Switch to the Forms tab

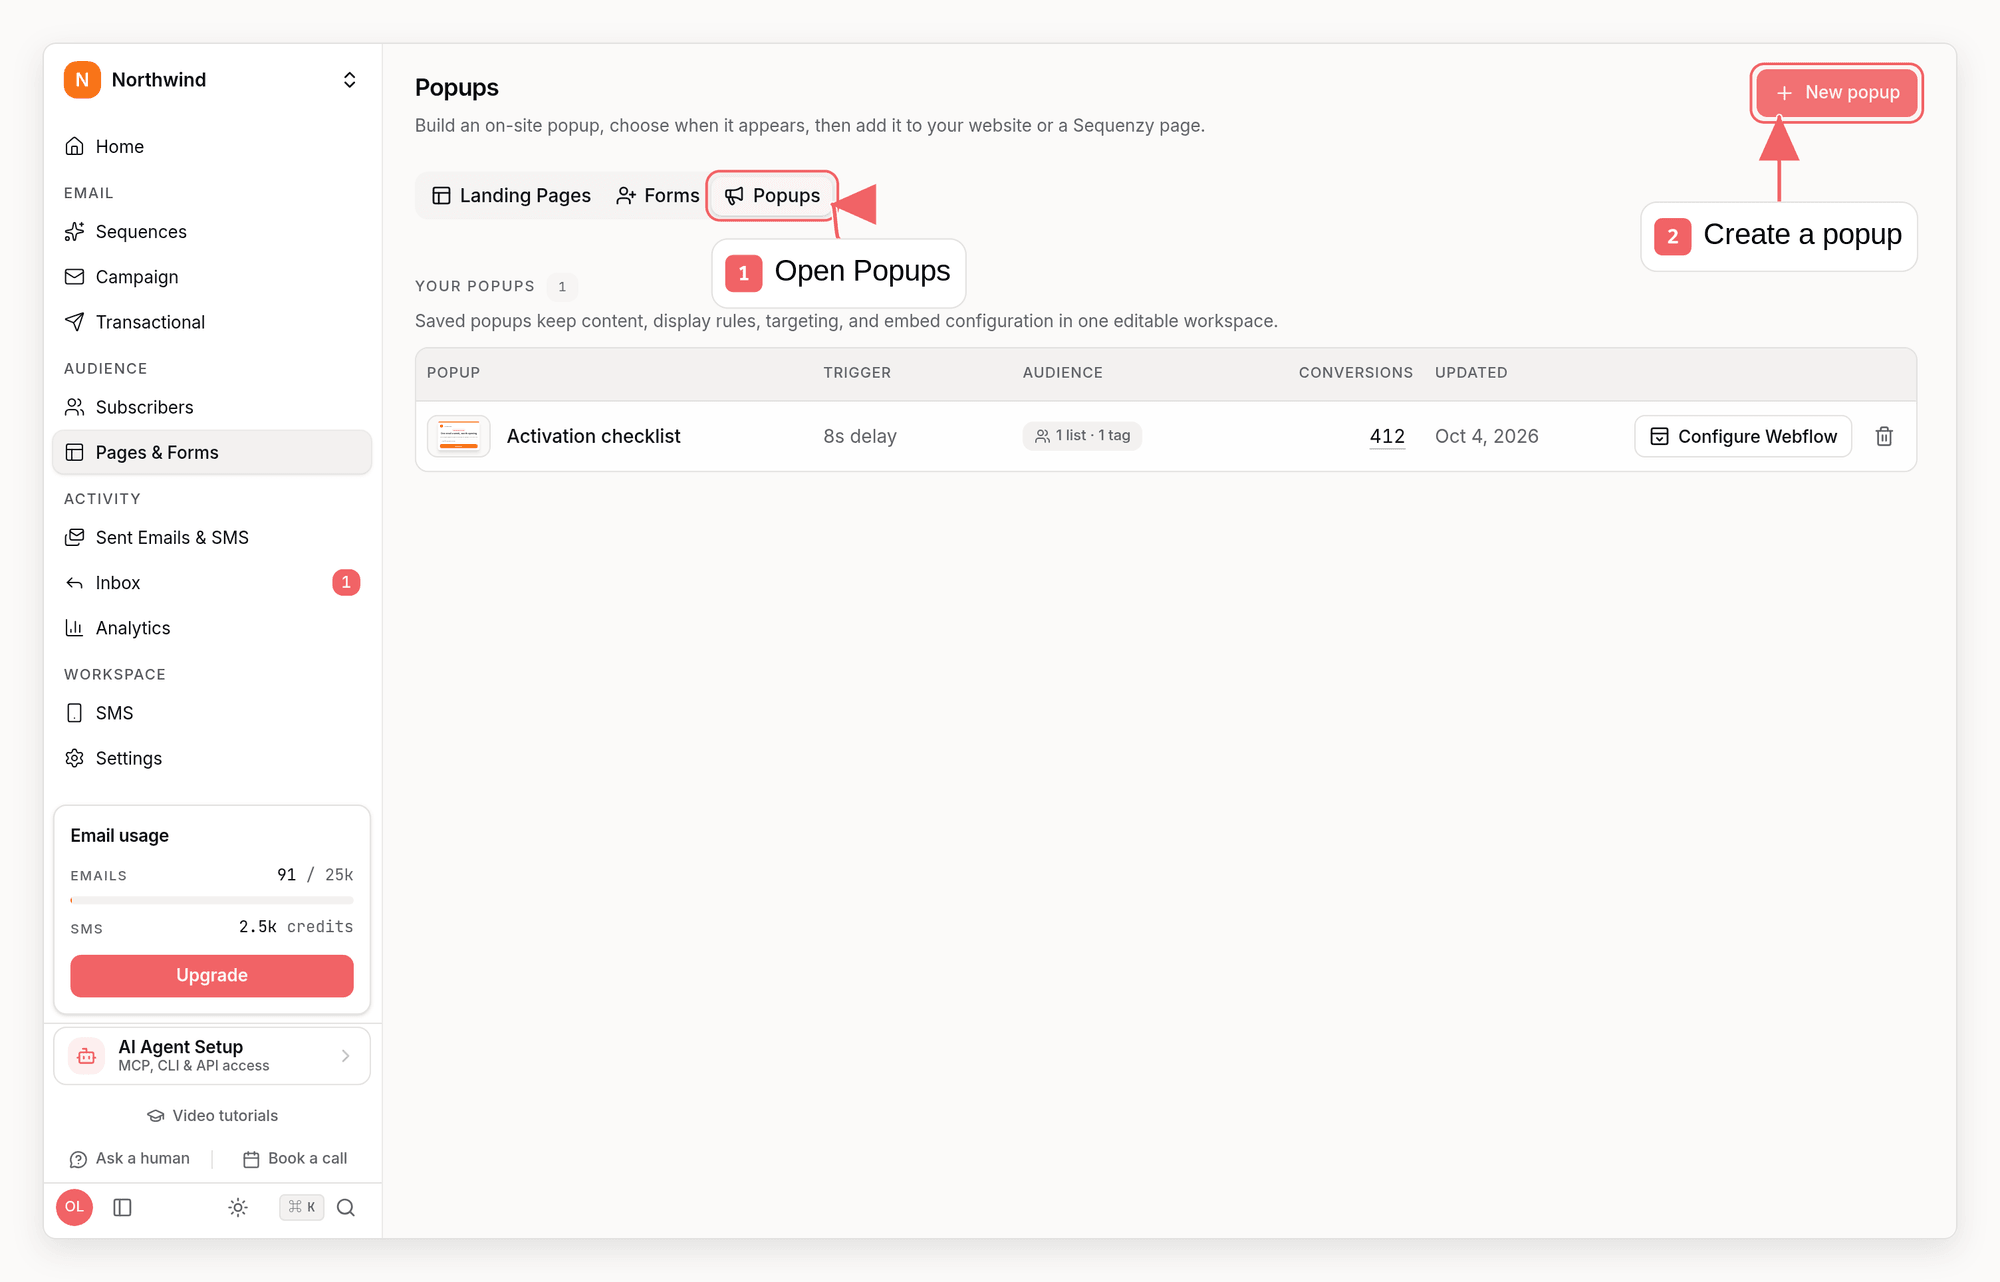click(x=657, y=196)
